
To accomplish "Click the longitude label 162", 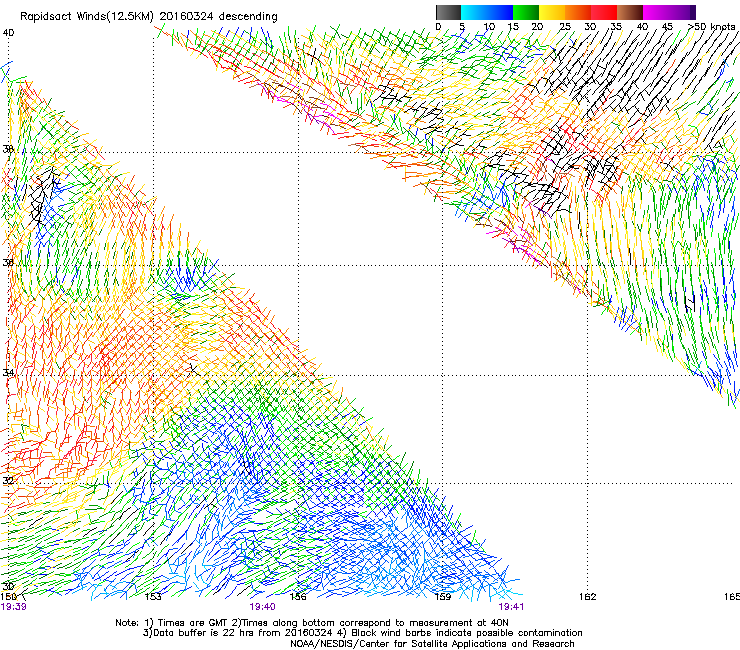I will click(588, 597).
